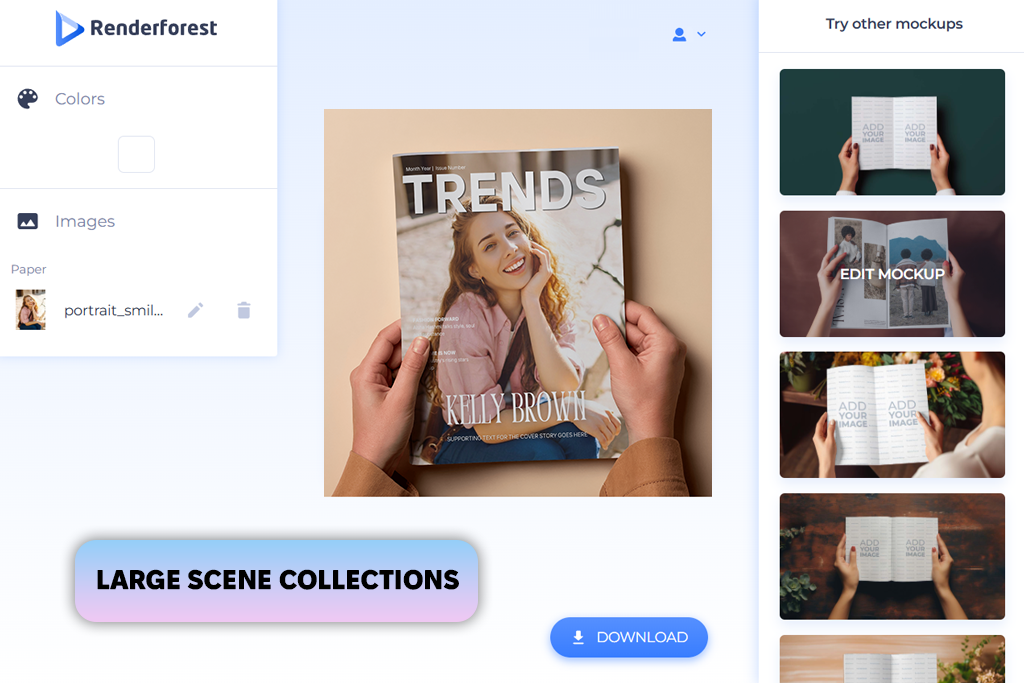Click the Paper label
Image resolution: width=1024 pixels, height=683 pixels.
point(29,269)
